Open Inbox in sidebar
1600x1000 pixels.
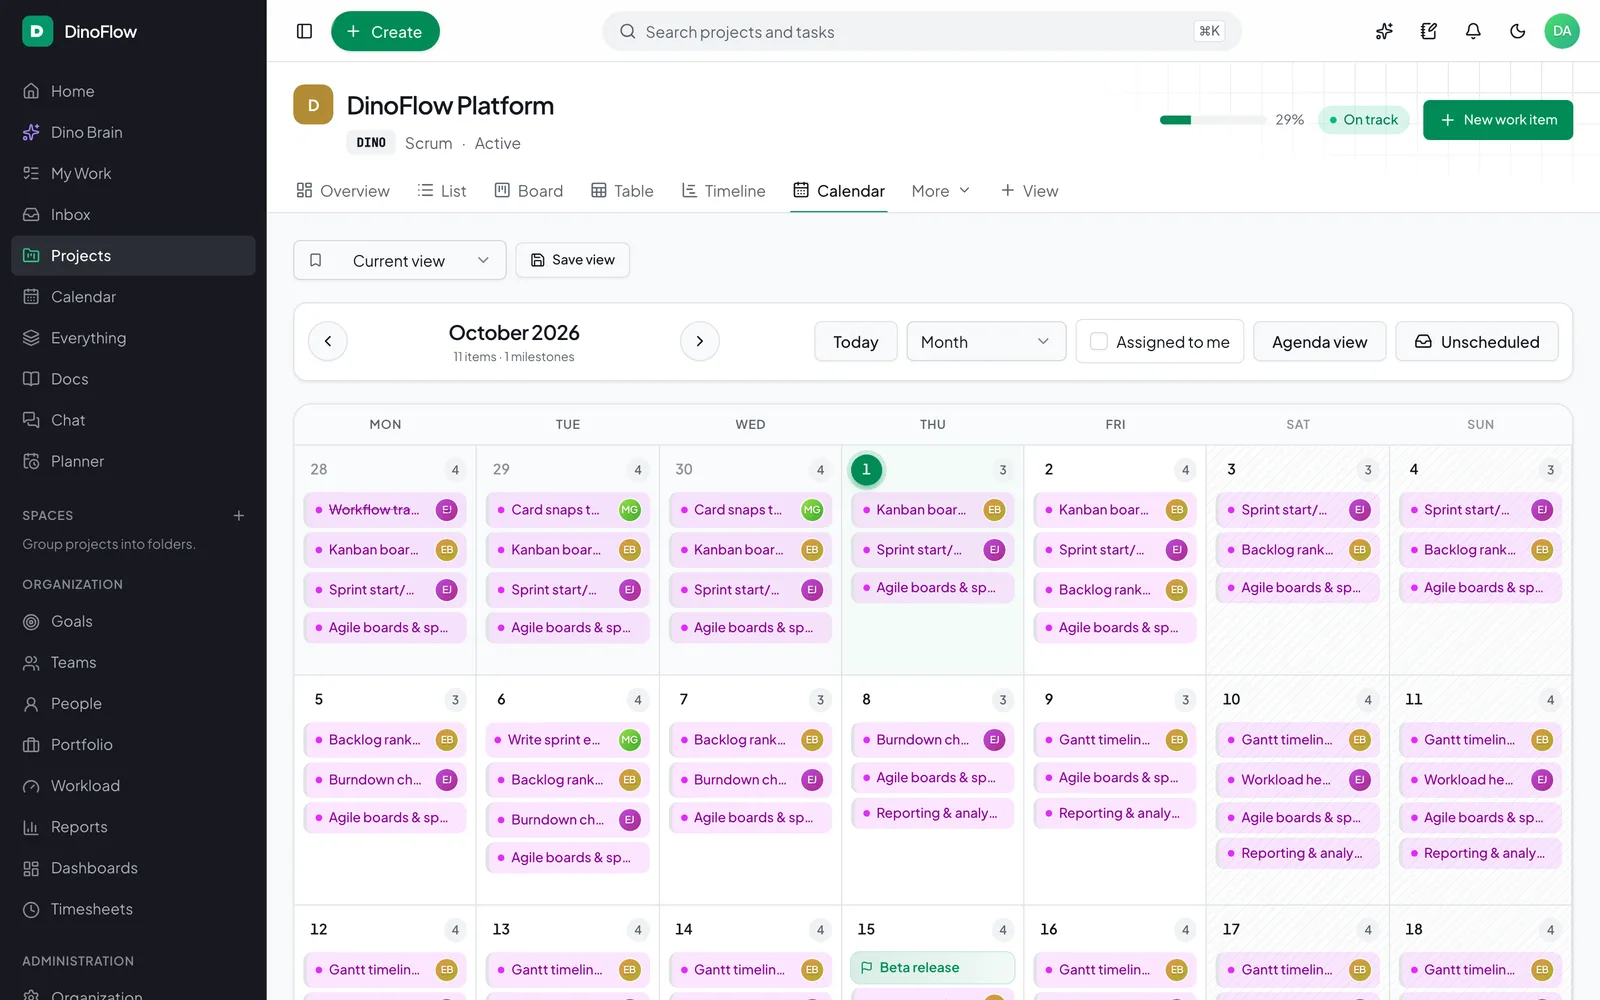(133, 214)
